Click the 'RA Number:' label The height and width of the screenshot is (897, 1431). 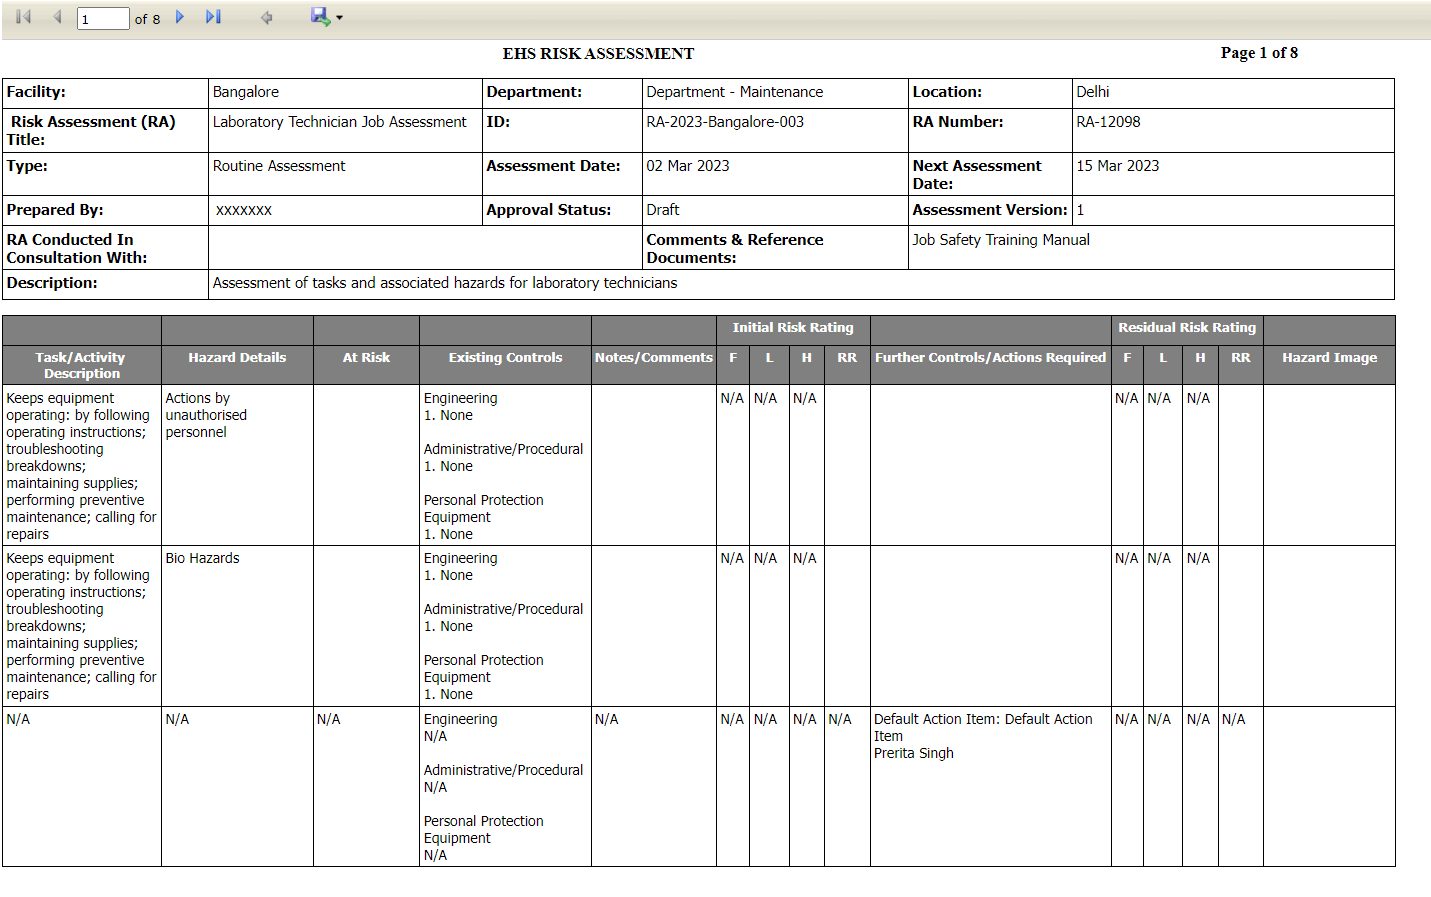click(x=958, y=122)
